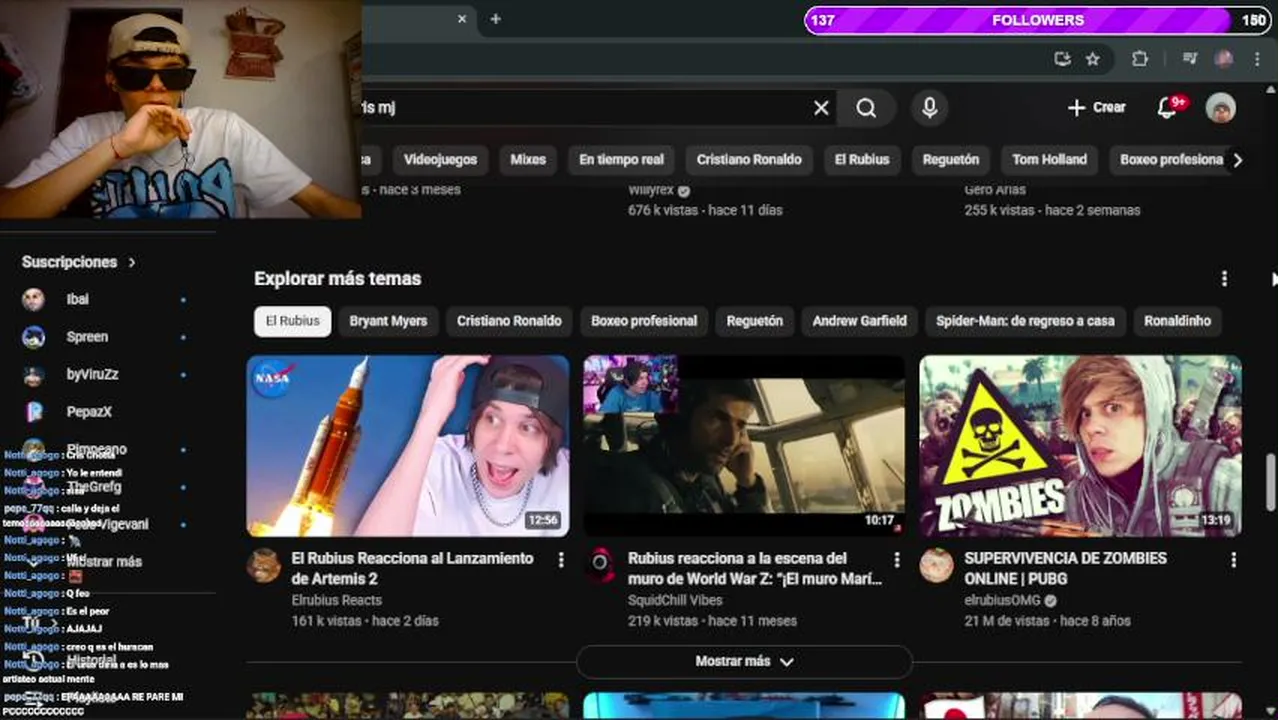Open SUPERVIVENCIA DE ZOMBIES ONLINE title

[x=1065, y=568]
